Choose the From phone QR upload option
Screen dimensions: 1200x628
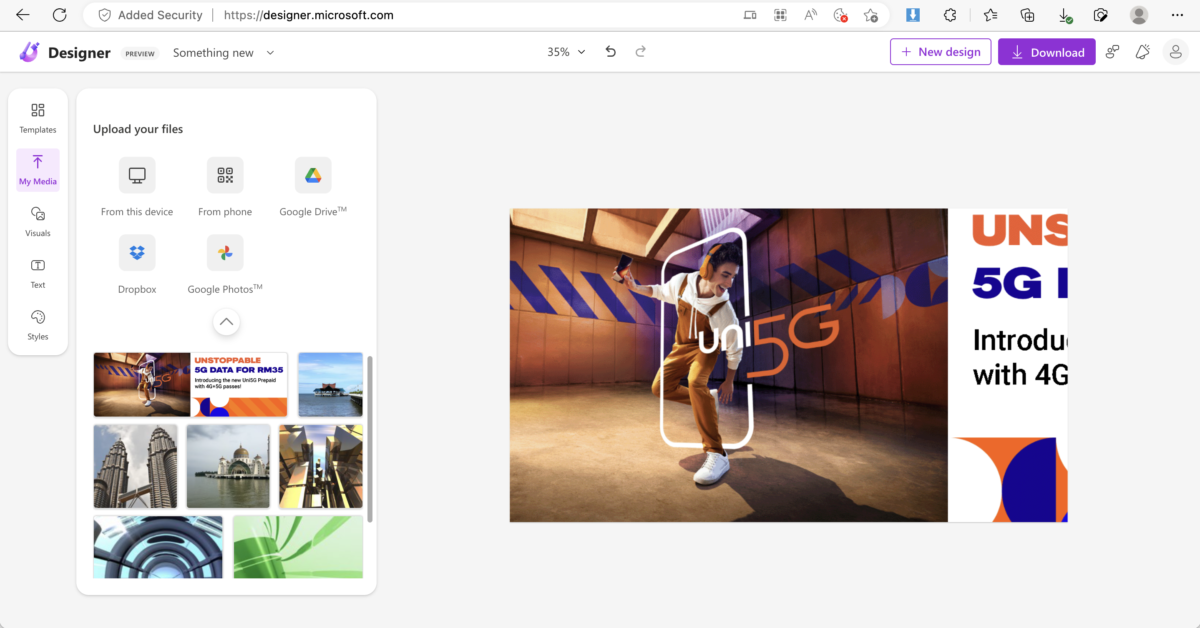[x=225, y=176]
